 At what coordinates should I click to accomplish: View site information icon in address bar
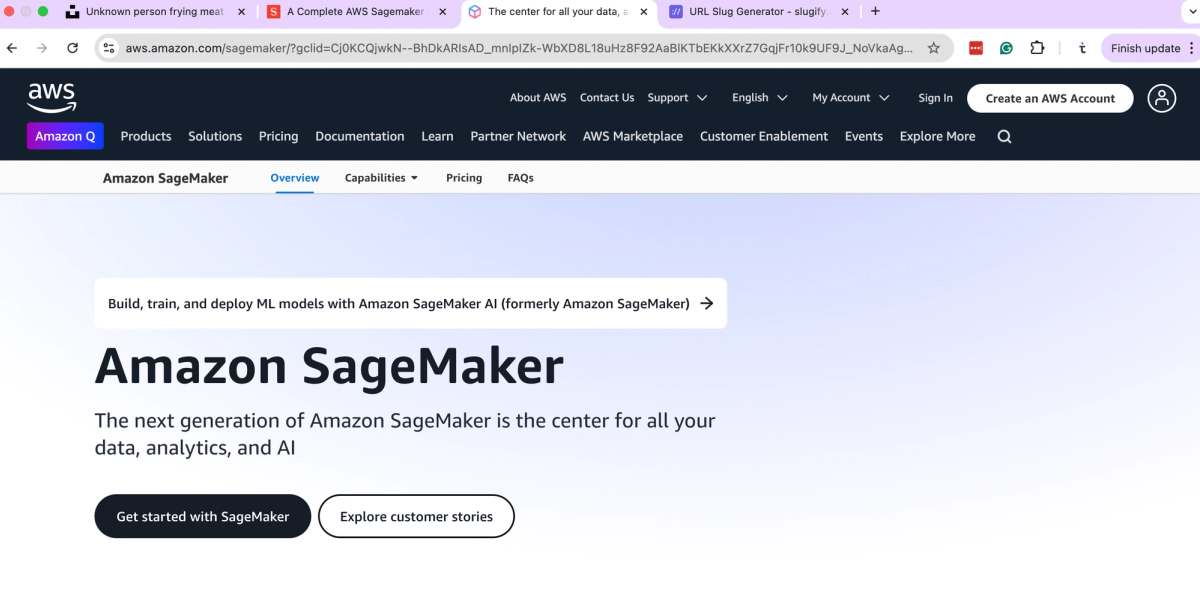pyautogui.click(x=107, y=47)
